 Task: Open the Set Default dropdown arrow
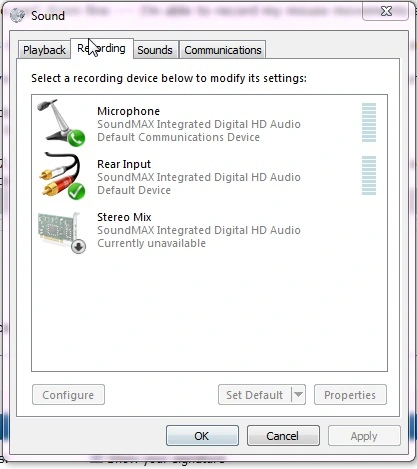pos(298,395)
